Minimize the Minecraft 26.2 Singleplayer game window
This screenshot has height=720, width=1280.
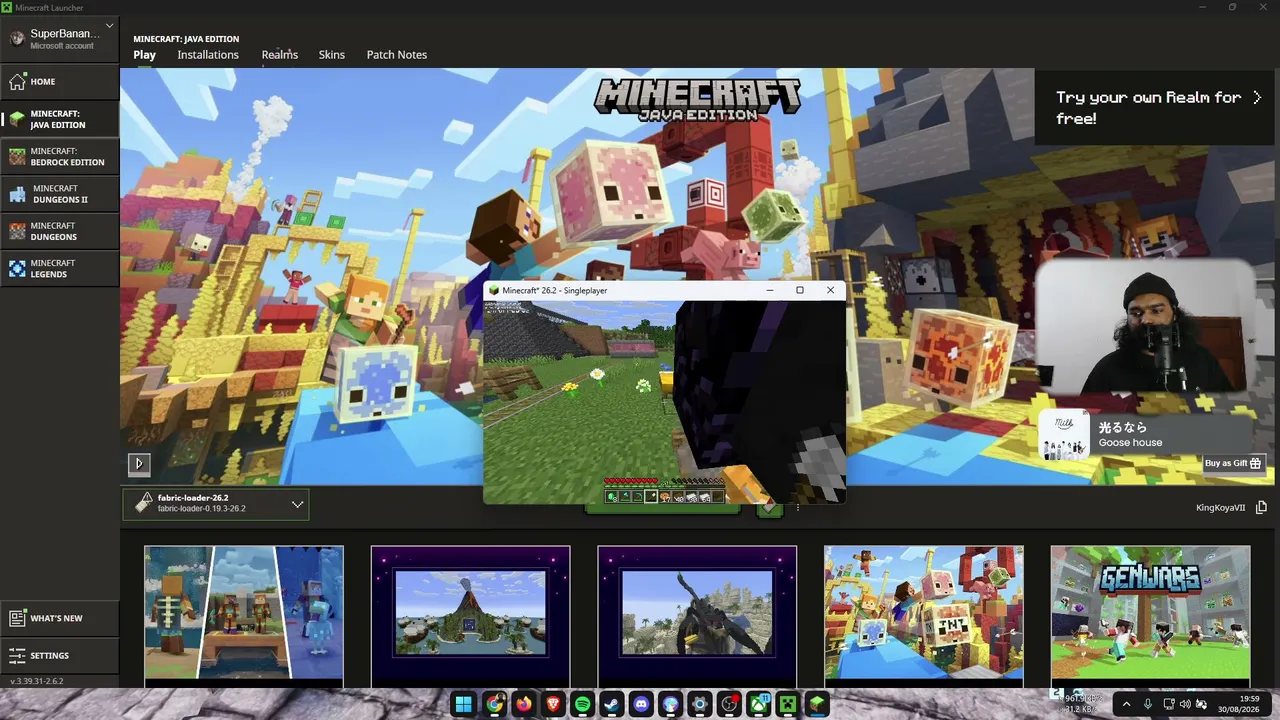[x=770, y=290]
